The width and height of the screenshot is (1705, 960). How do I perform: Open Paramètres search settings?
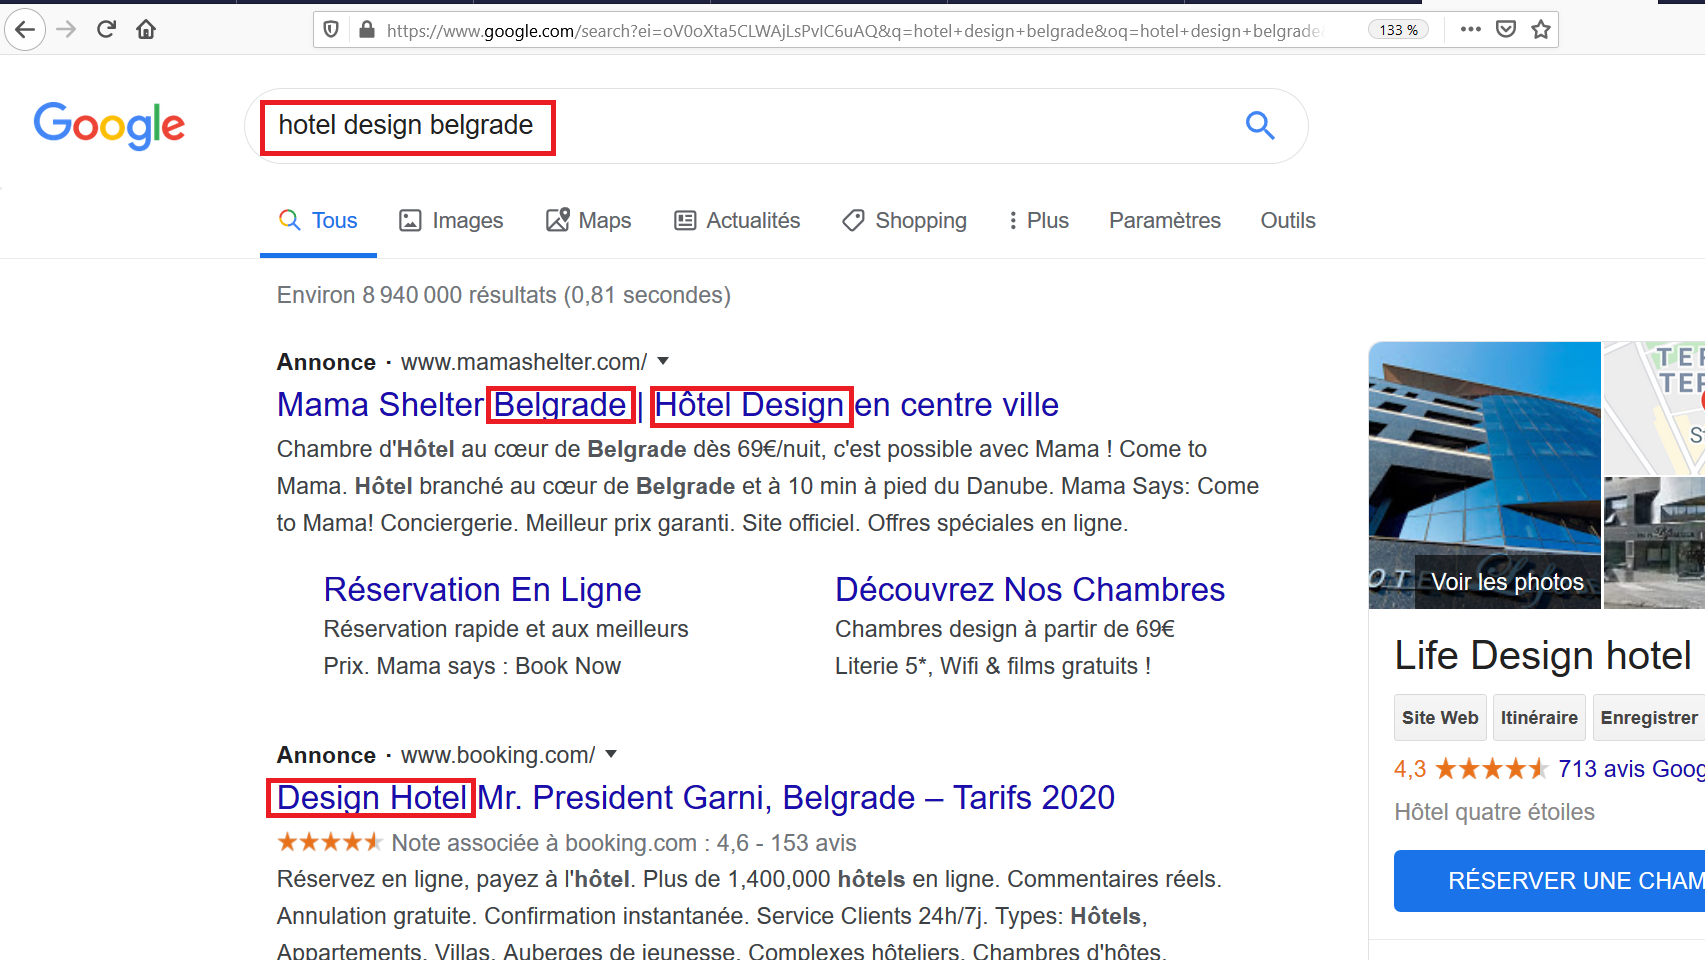1165,221
